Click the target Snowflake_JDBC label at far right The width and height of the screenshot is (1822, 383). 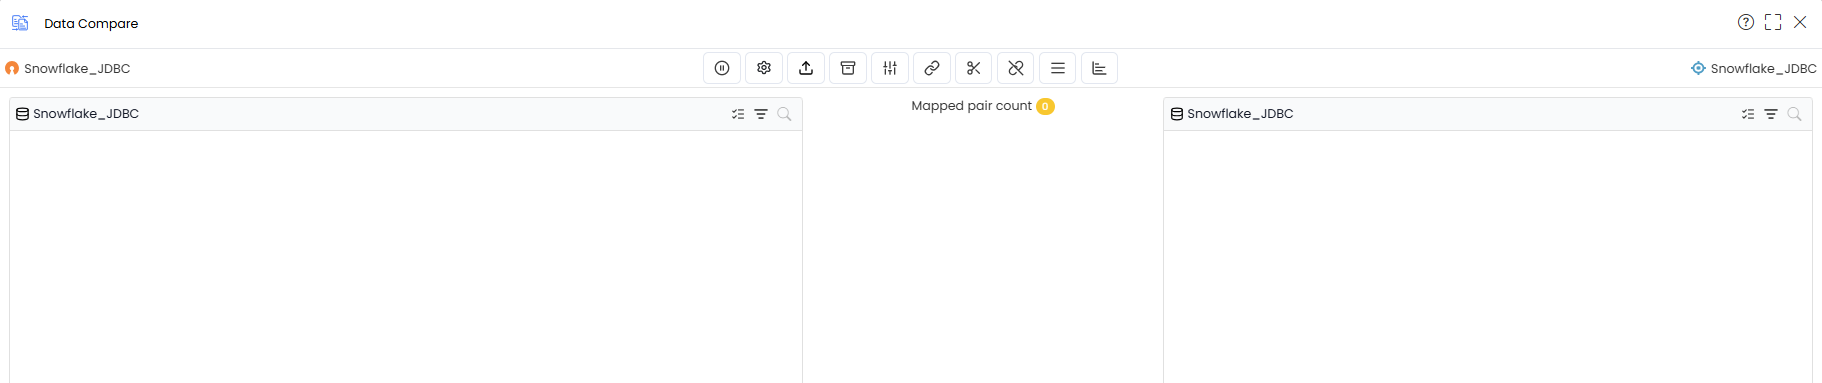pyautogui.click(x=1764, y=69)
